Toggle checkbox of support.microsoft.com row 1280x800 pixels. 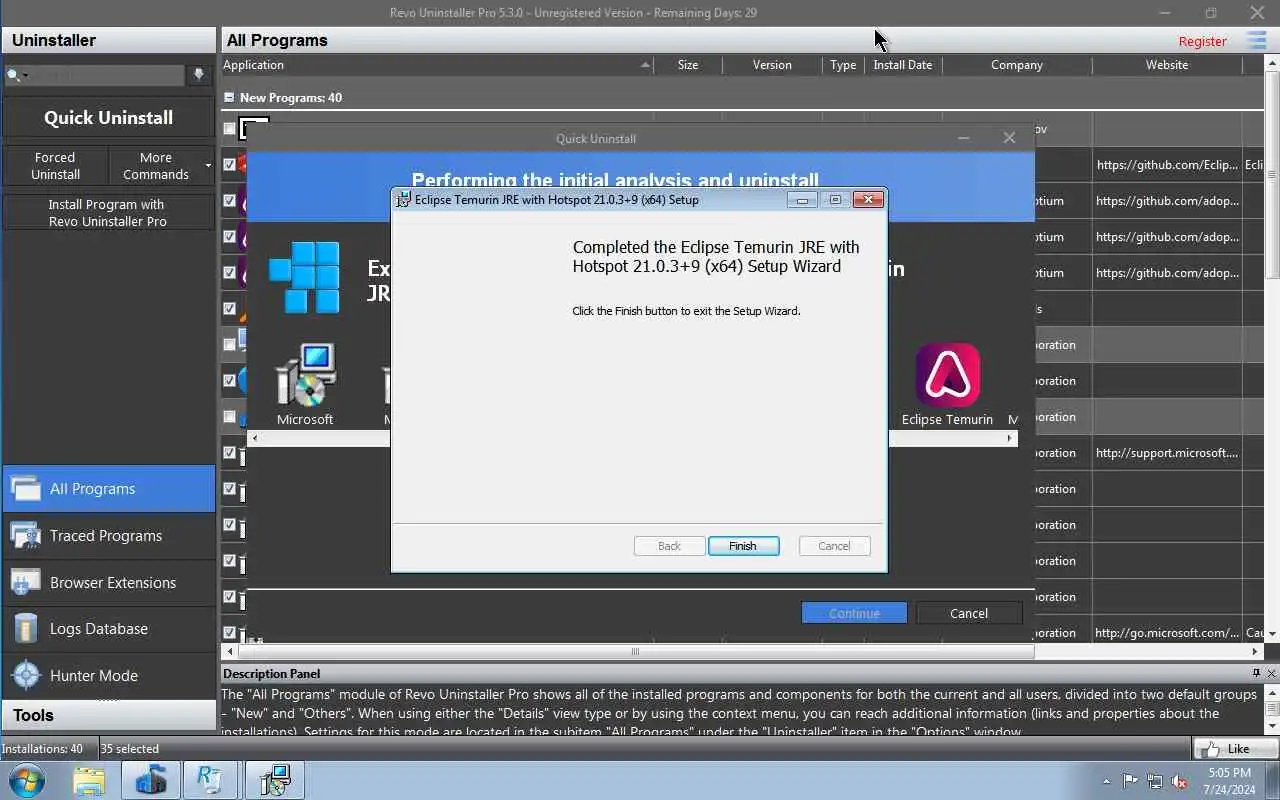tap(229, 452)
